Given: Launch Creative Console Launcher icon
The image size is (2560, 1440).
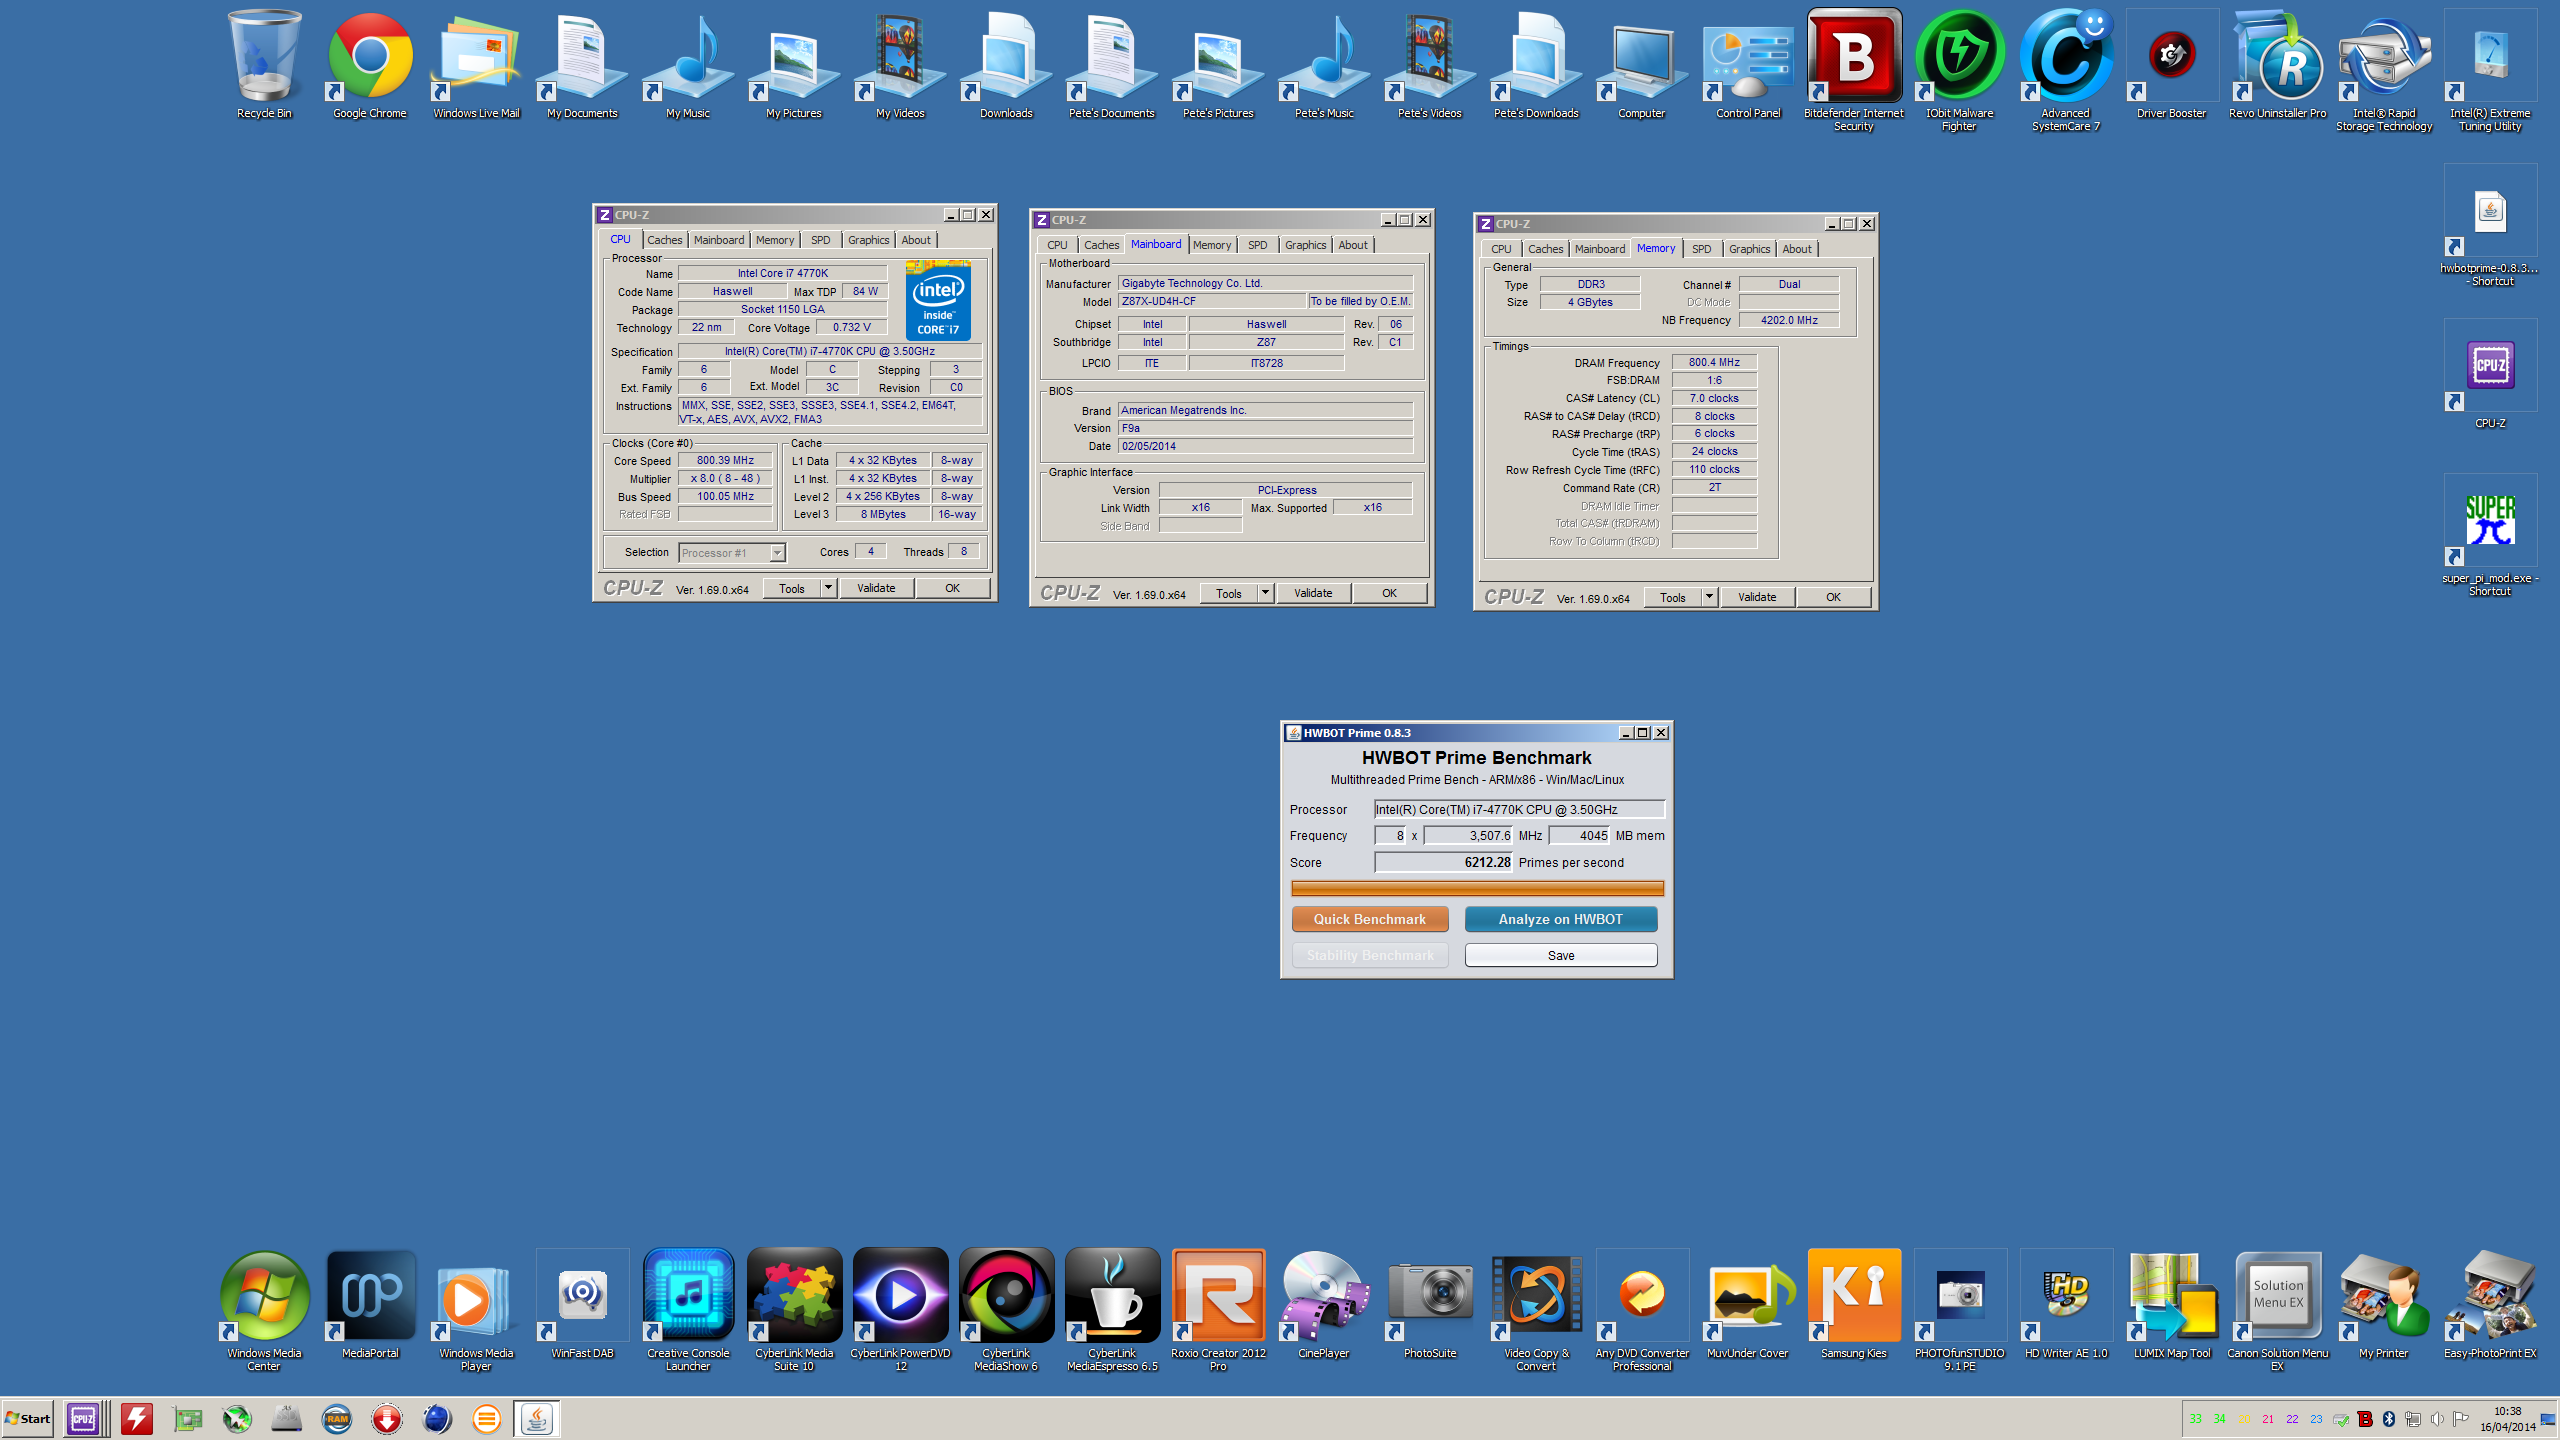Looking at the screenshot, I should (x=688, y=1310).
